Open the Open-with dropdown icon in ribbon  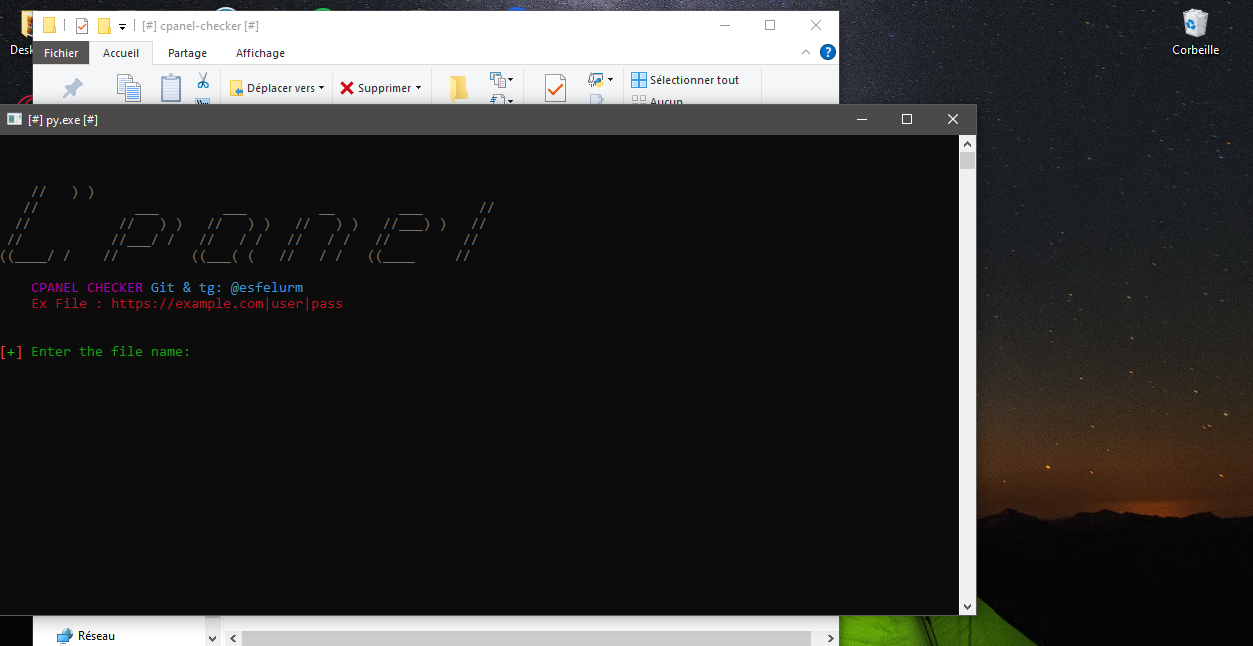coord(600,79)
